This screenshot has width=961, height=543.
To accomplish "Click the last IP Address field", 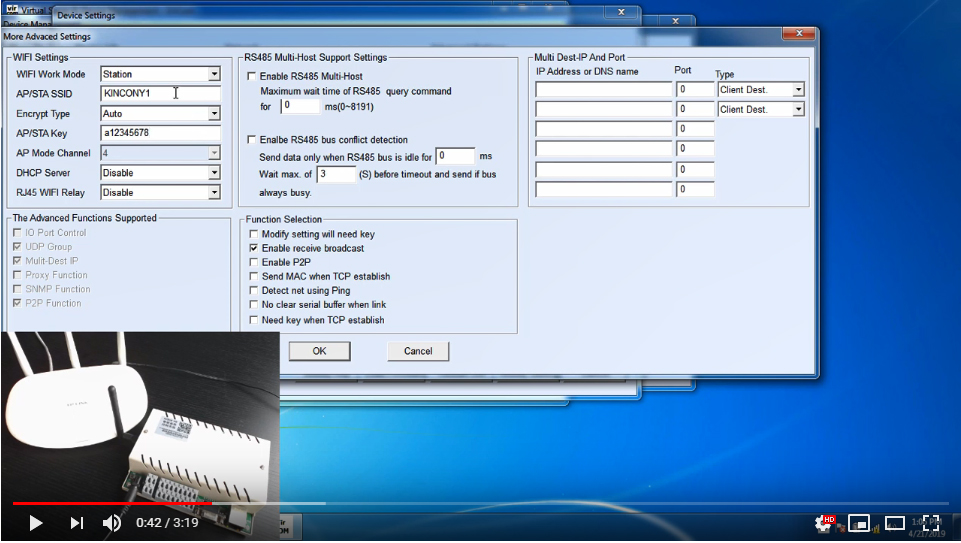I will pos(604,189).
